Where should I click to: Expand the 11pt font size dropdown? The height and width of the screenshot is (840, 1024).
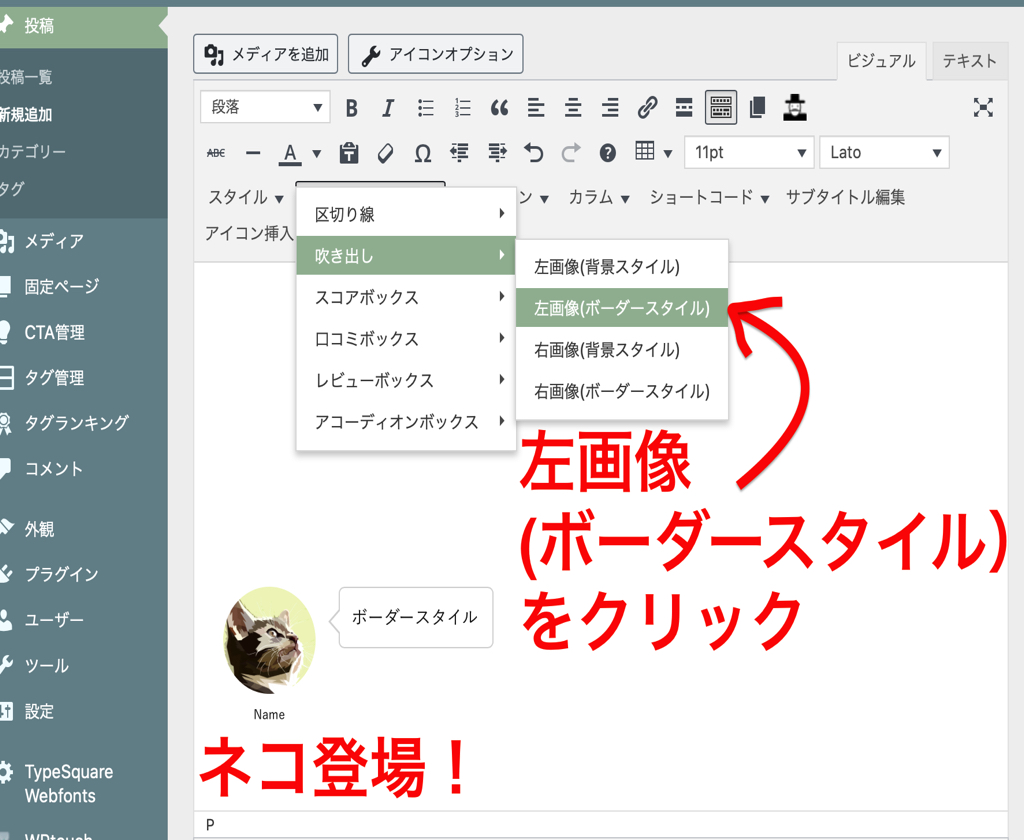pyautogui.click(x=749, y=153)
